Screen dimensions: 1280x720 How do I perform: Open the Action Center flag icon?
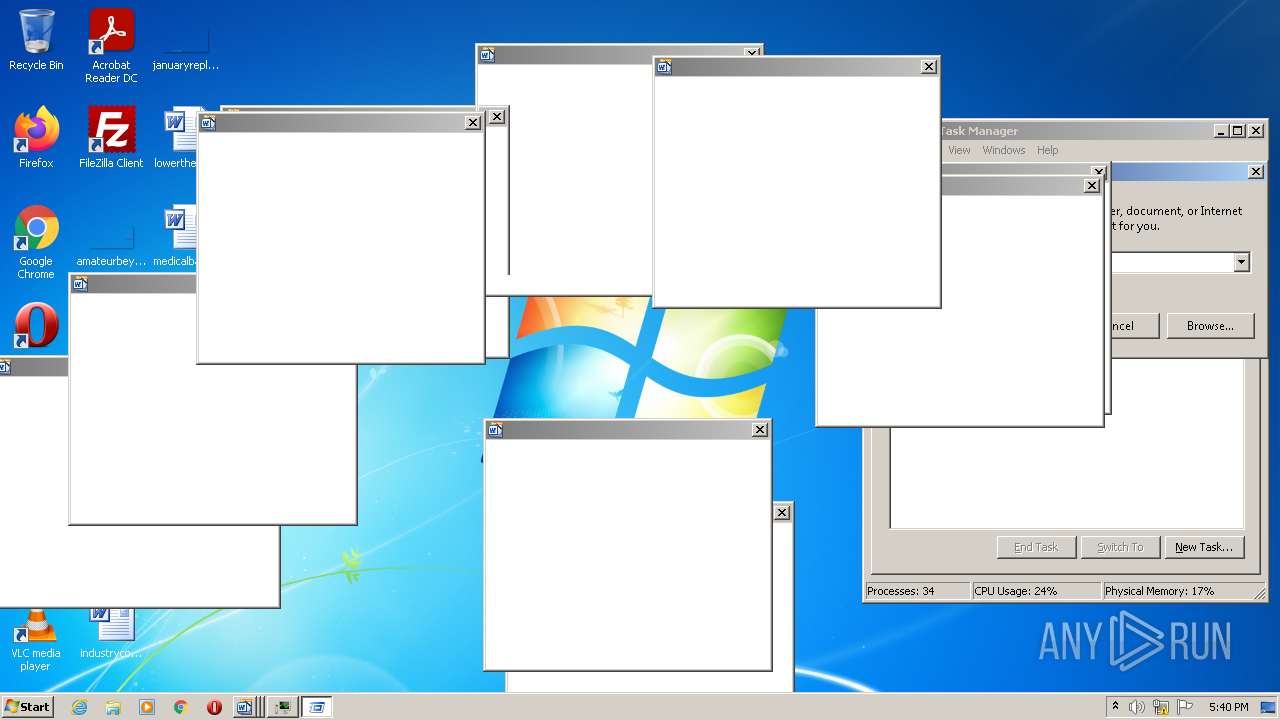(1185, 707)
